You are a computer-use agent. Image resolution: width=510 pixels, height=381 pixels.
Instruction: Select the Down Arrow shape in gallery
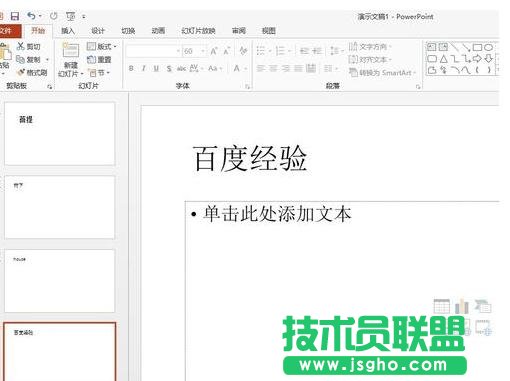point(489,59)
